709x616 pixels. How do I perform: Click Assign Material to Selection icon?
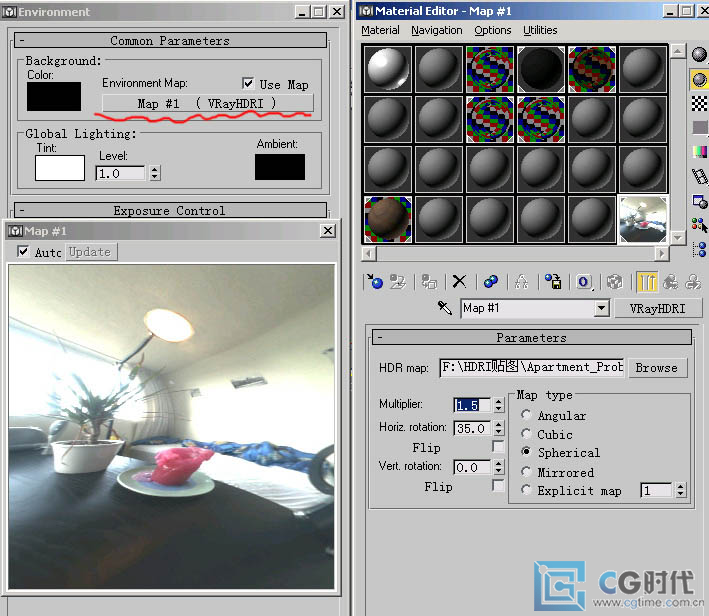[429, 282]
